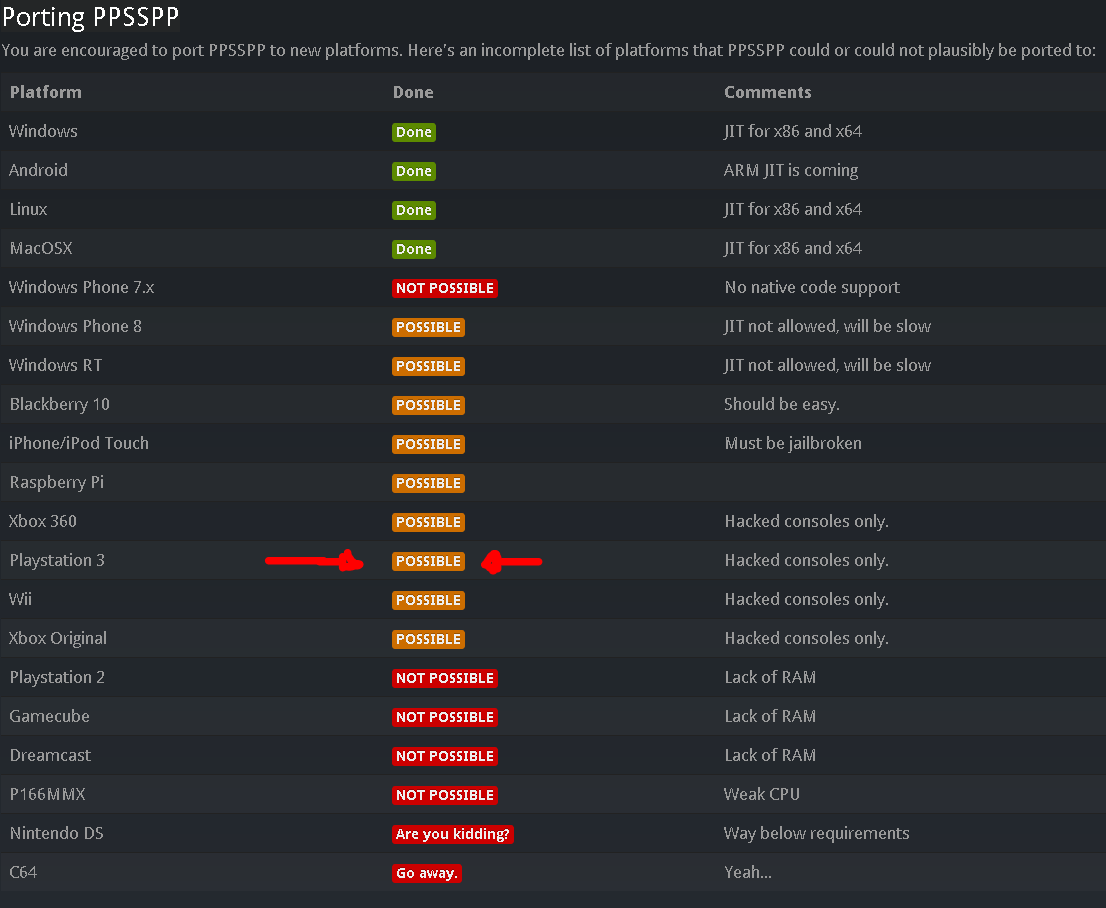The height and width of the screenshot is (908, 1106).
Task: Click the 'Must be jailbroken' comment
Action: (x=793, y=443)
